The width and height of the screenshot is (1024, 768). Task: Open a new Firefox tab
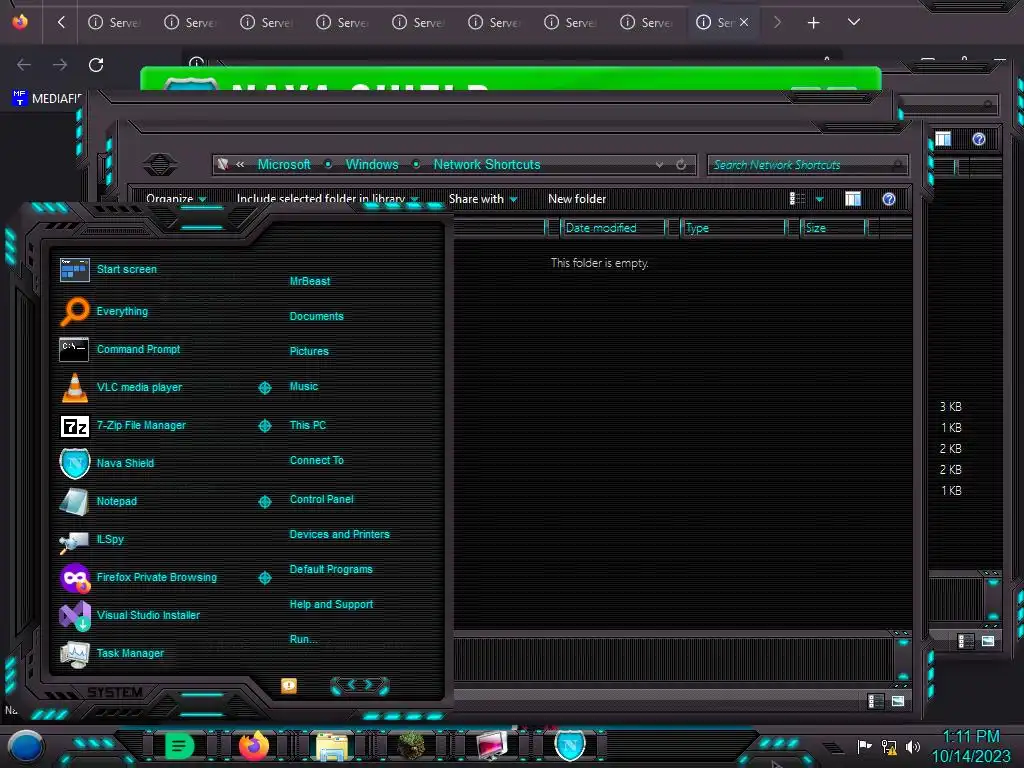click(x=813, y=23)
